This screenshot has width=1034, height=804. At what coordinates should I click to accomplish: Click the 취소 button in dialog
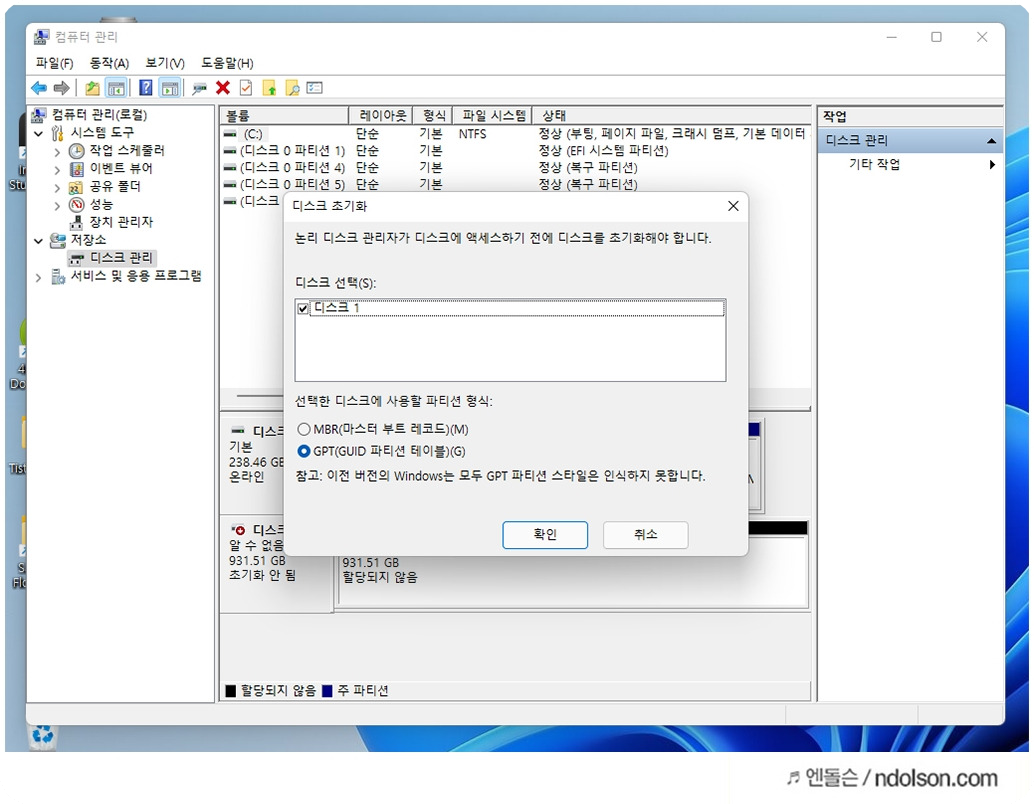point(646,535)
